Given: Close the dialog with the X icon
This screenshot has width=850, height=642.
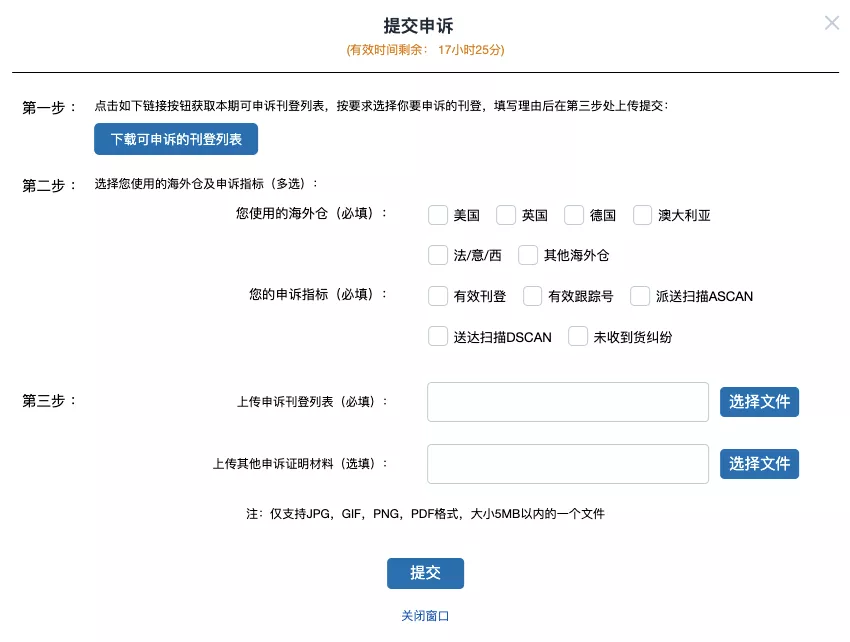Looking at the screenshot, I should [x=831, y=23].
